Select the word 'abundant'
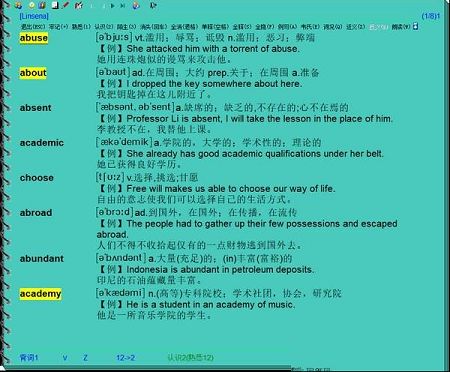450x372 pixels. click(x=42, y=259)
